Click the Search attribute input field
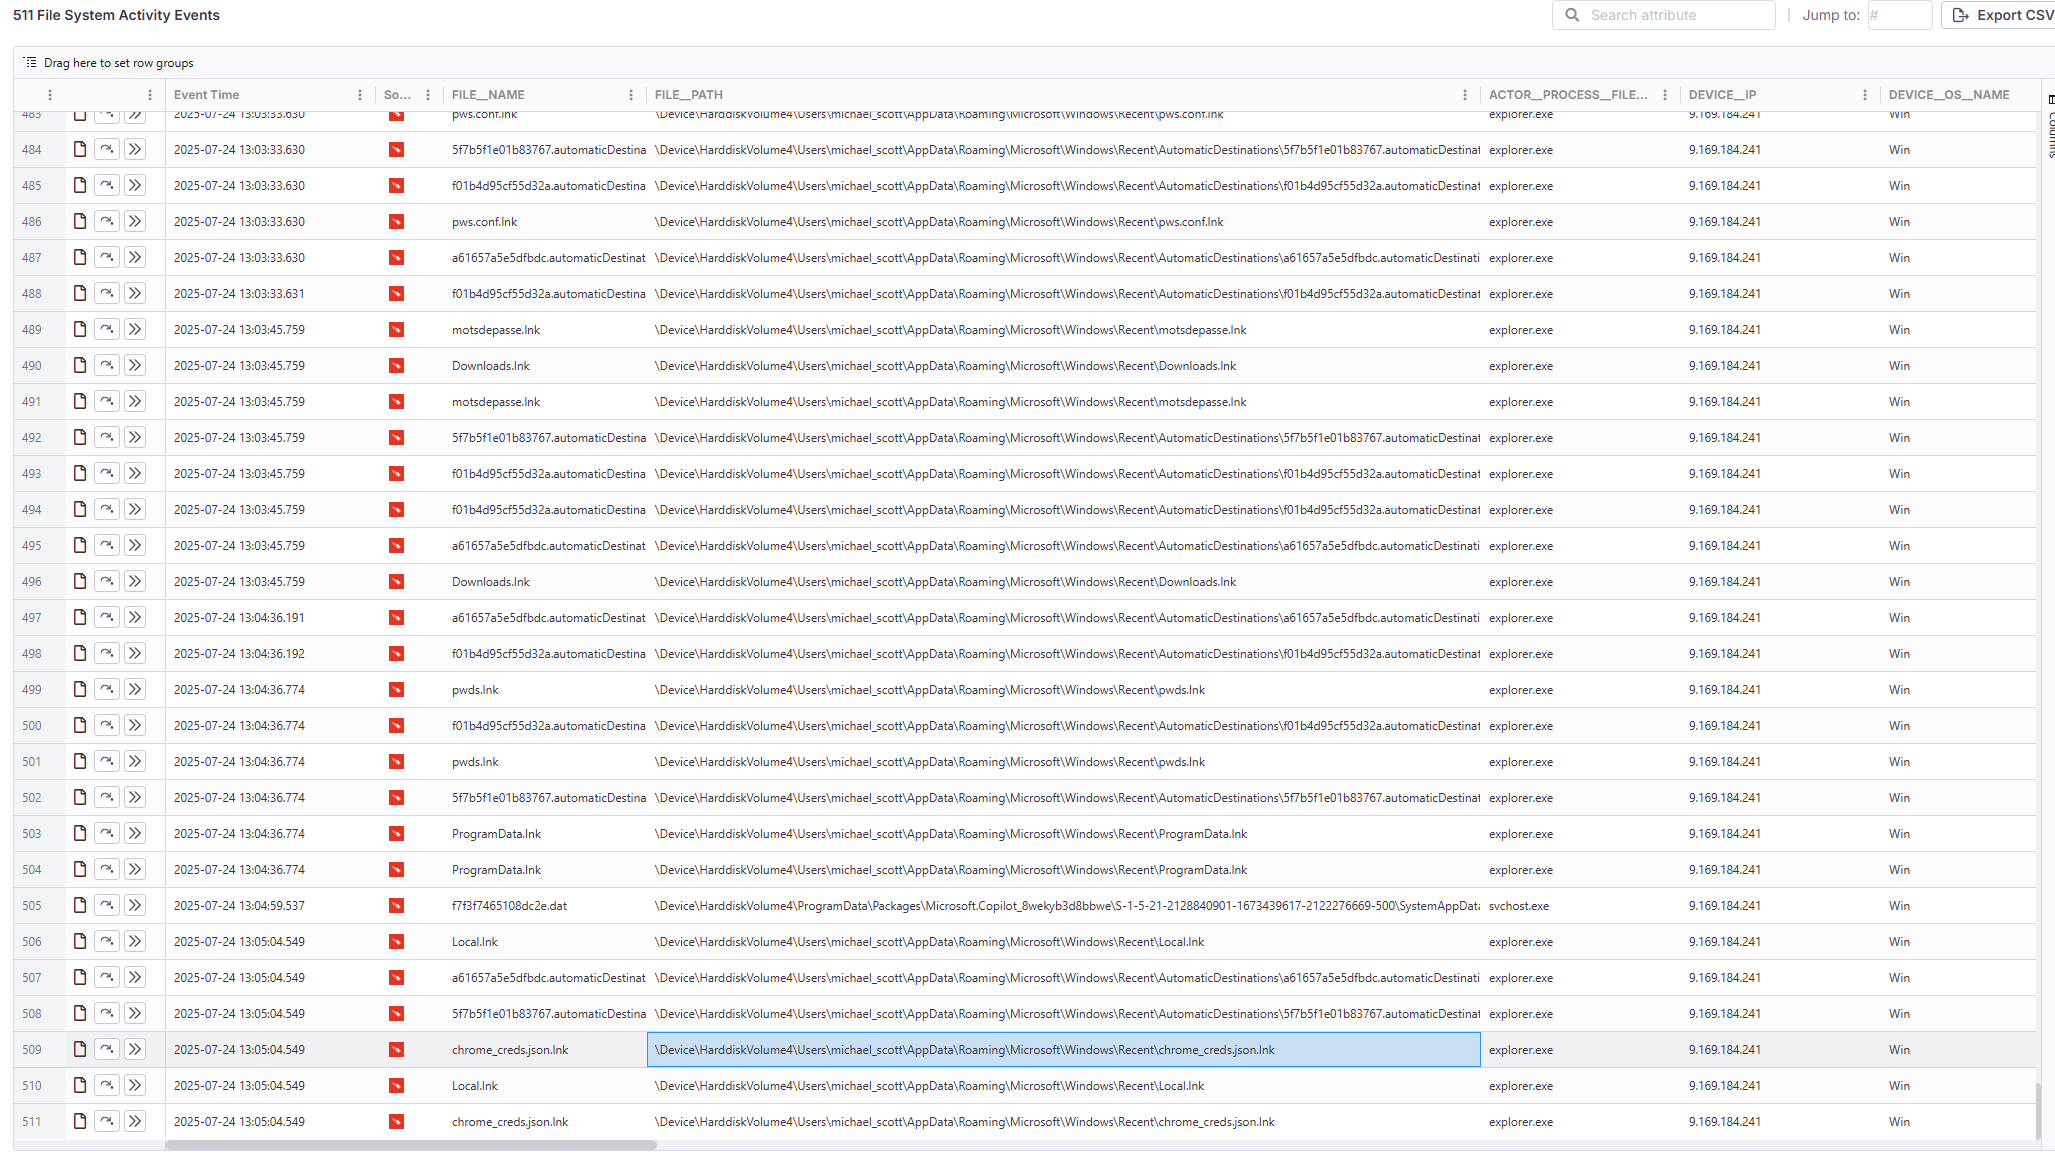The width and height of the screenshot is (2055, 1163). point(1680,15)
